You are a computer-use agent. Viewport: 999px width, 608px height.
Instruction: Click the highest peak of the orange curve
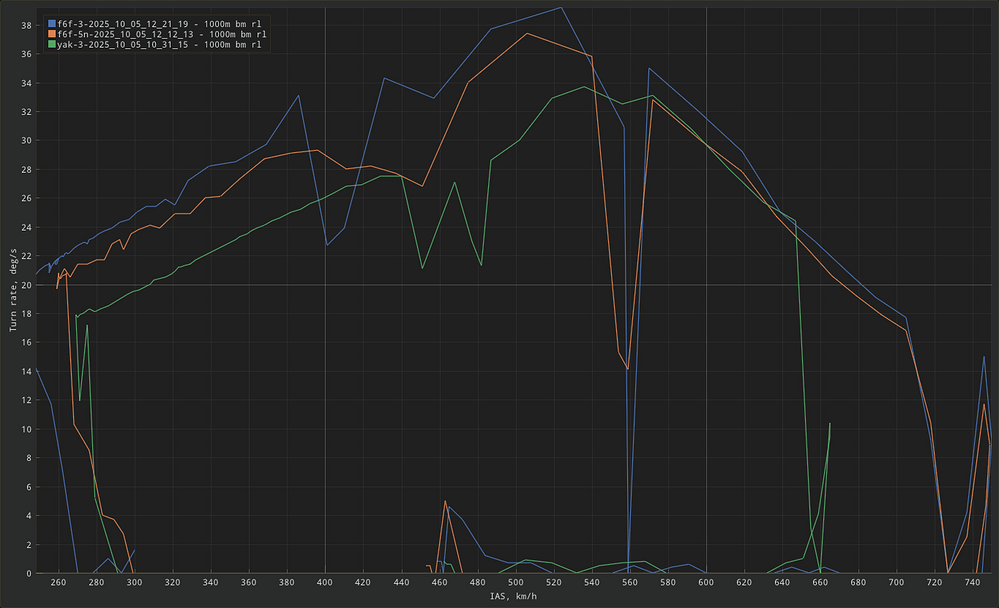[527, 34]
